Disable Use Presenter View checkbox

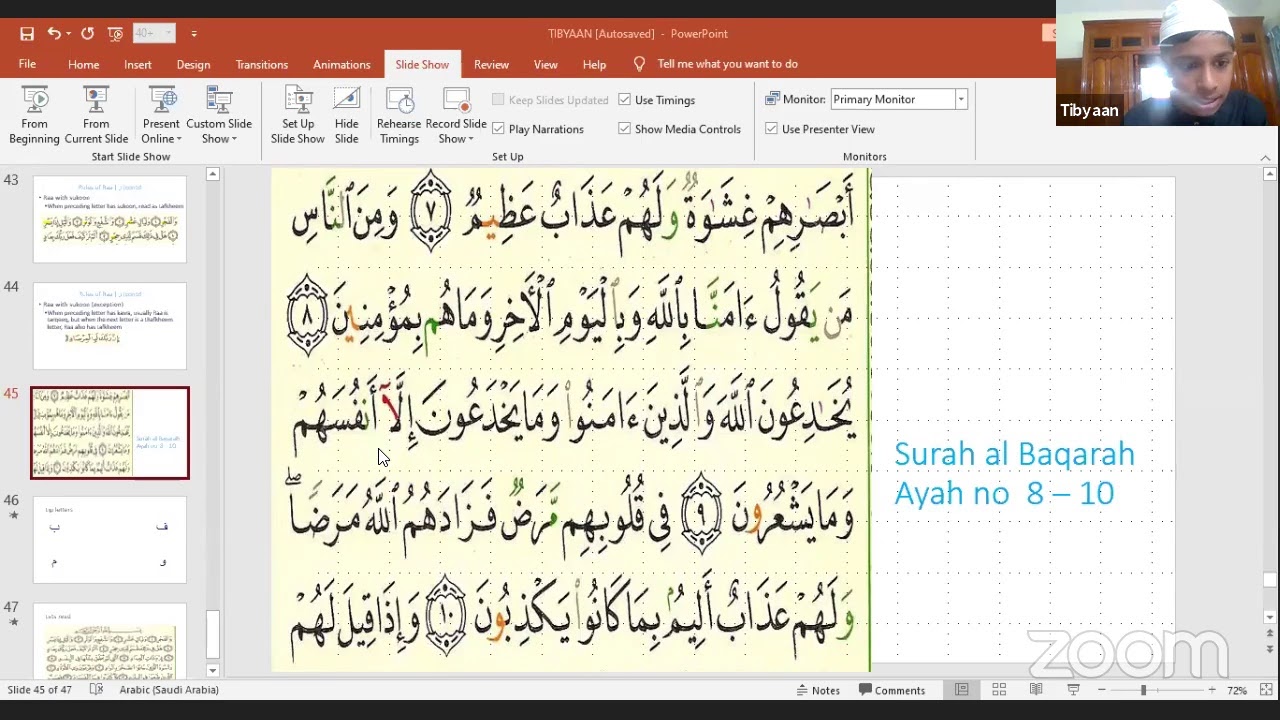coord(771,129)
